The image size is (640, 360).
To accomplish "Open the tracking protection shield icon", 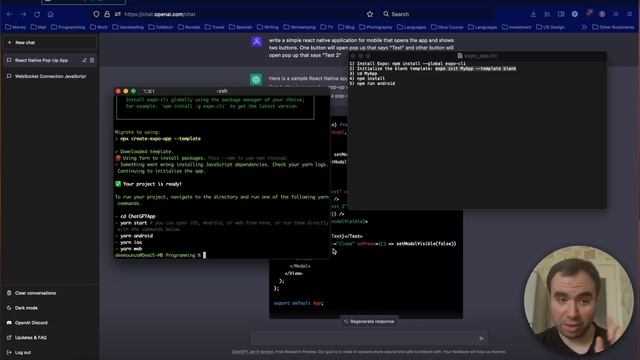I will click(96, 14).
